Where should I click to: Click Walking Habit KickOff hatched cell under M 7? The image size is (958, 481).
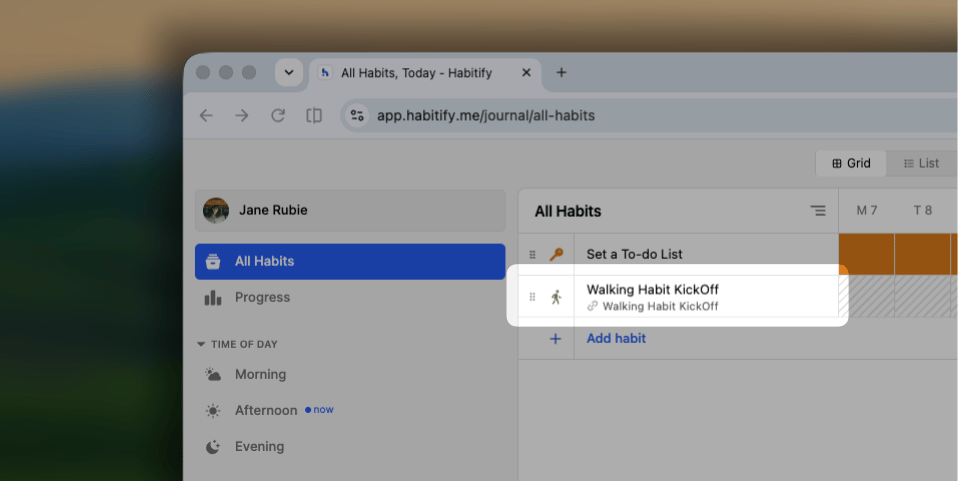tap(866, 296)
